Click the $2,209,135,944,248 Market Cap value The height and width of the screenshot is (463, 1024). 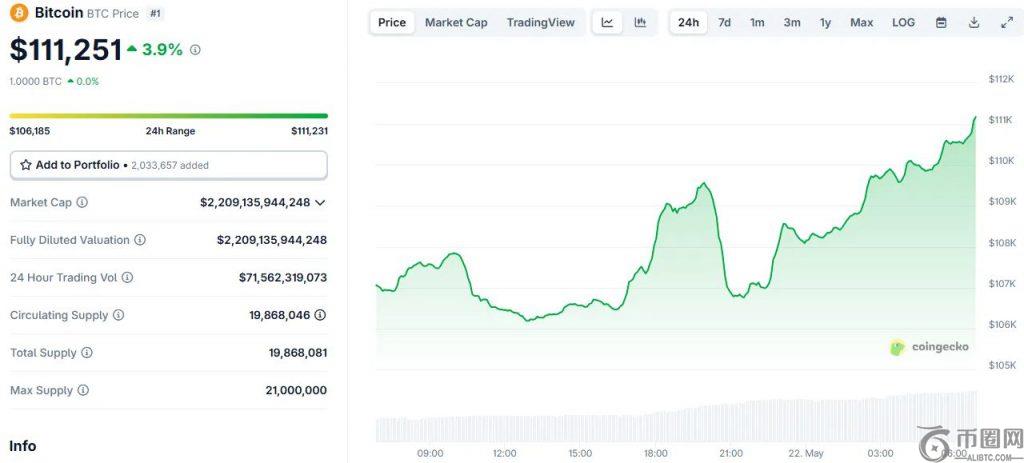(x=255, y=202)
